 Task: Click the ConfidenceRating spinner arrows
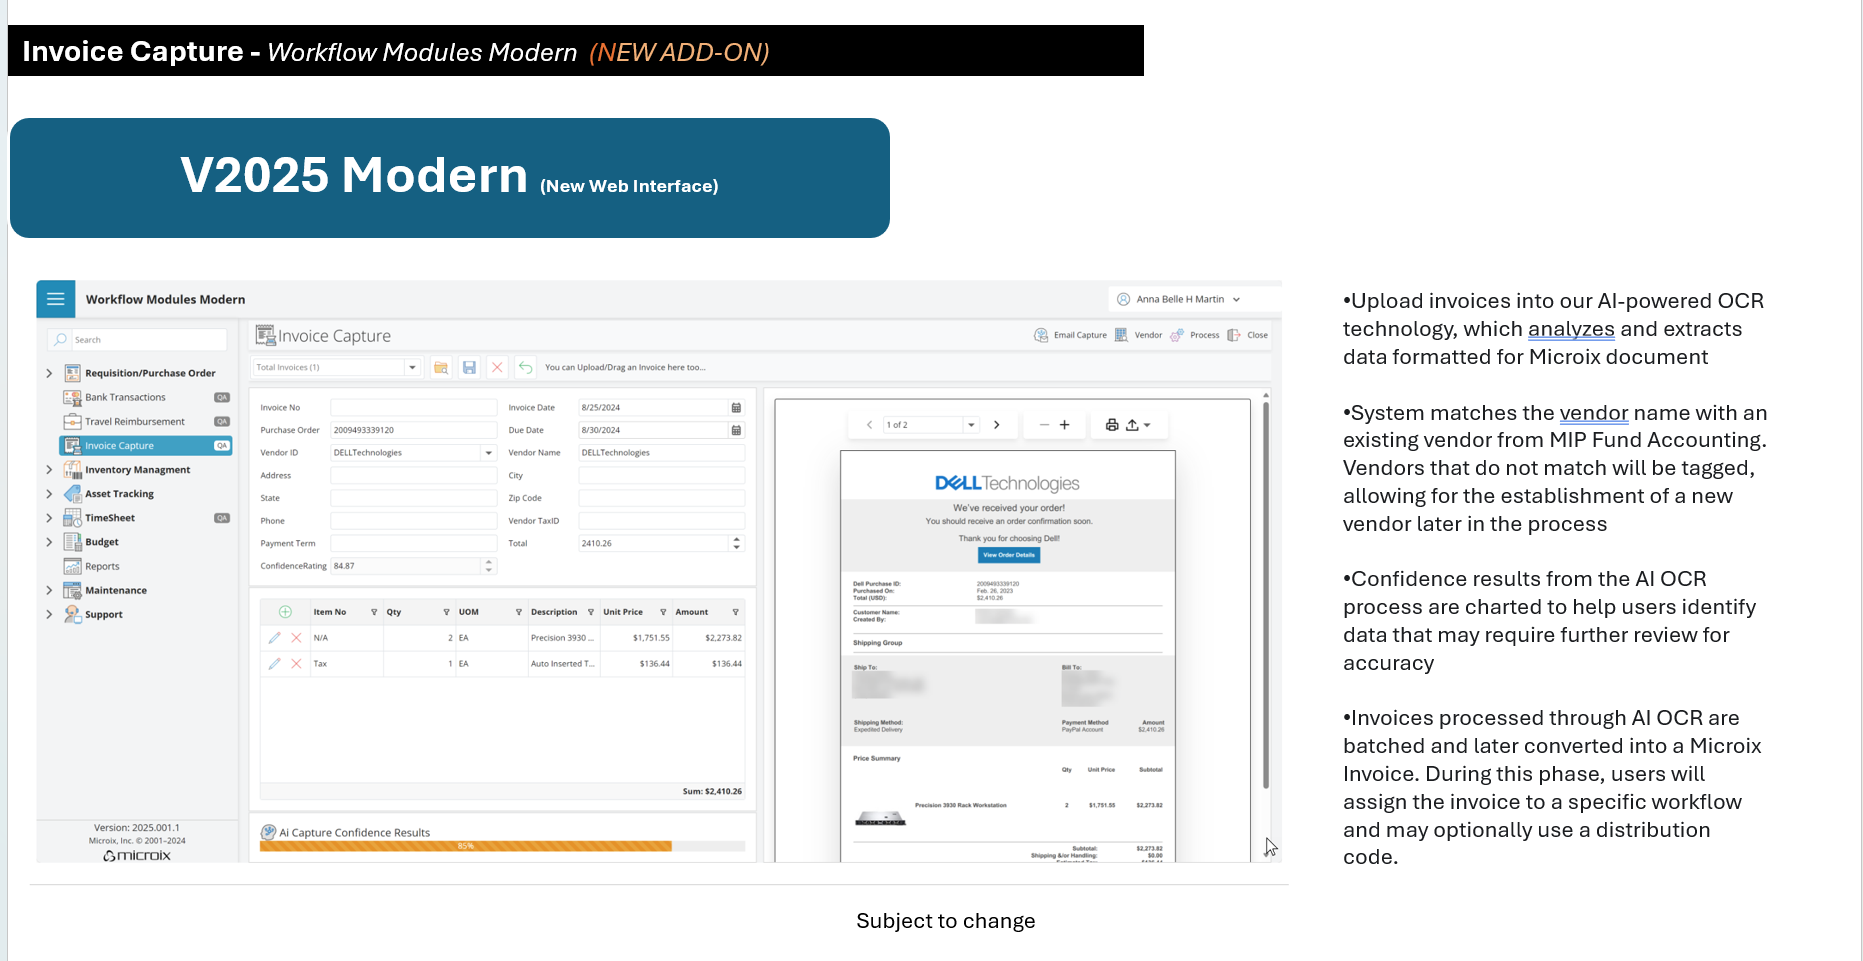[x=489, y=566]
